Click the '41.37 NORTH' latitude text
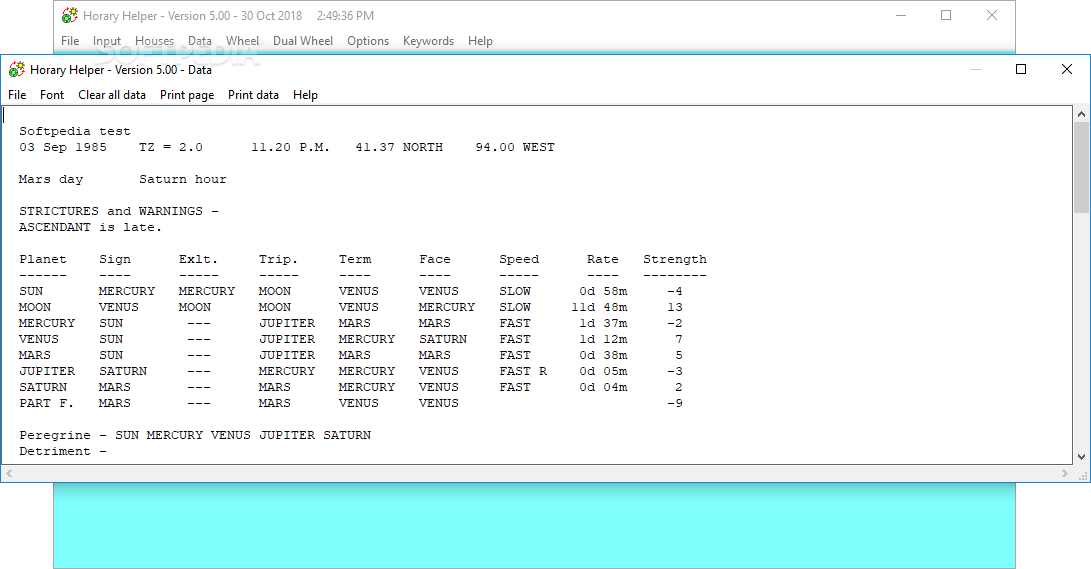The image size is (1091, 569). click(x=399, y=147)
